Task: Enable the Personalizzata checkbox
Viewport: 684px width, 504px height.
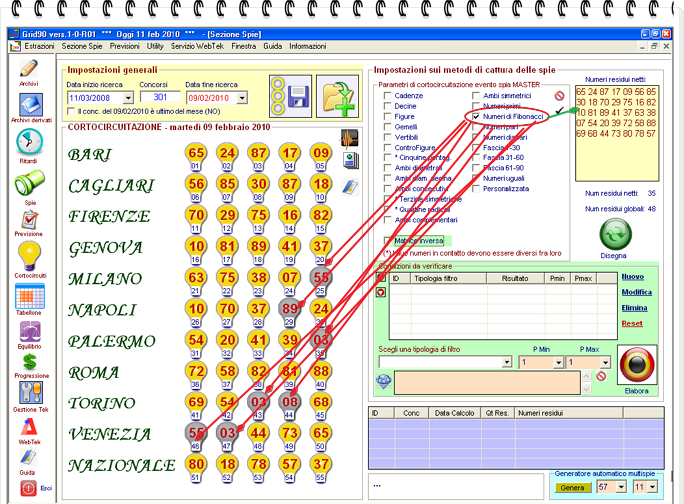Action: (476, 189)
